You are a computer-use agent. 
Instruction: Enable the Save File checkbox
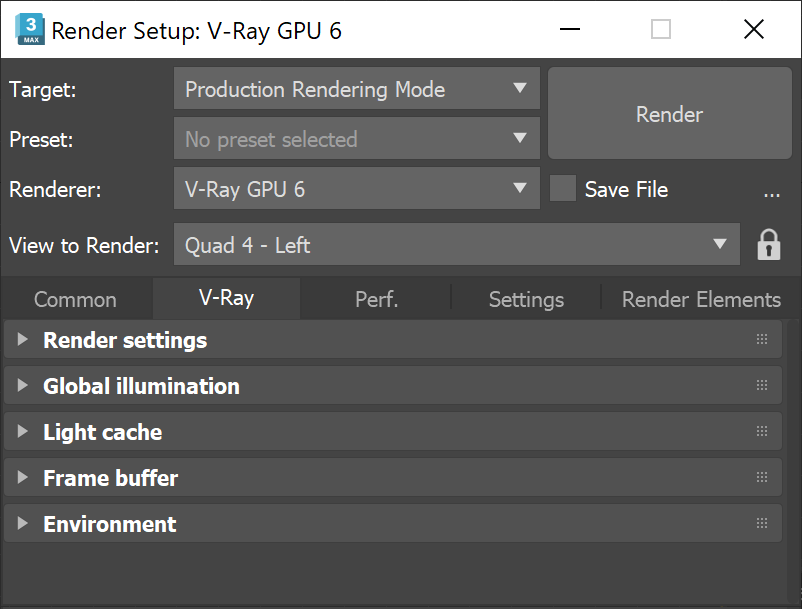pos(562,189)
